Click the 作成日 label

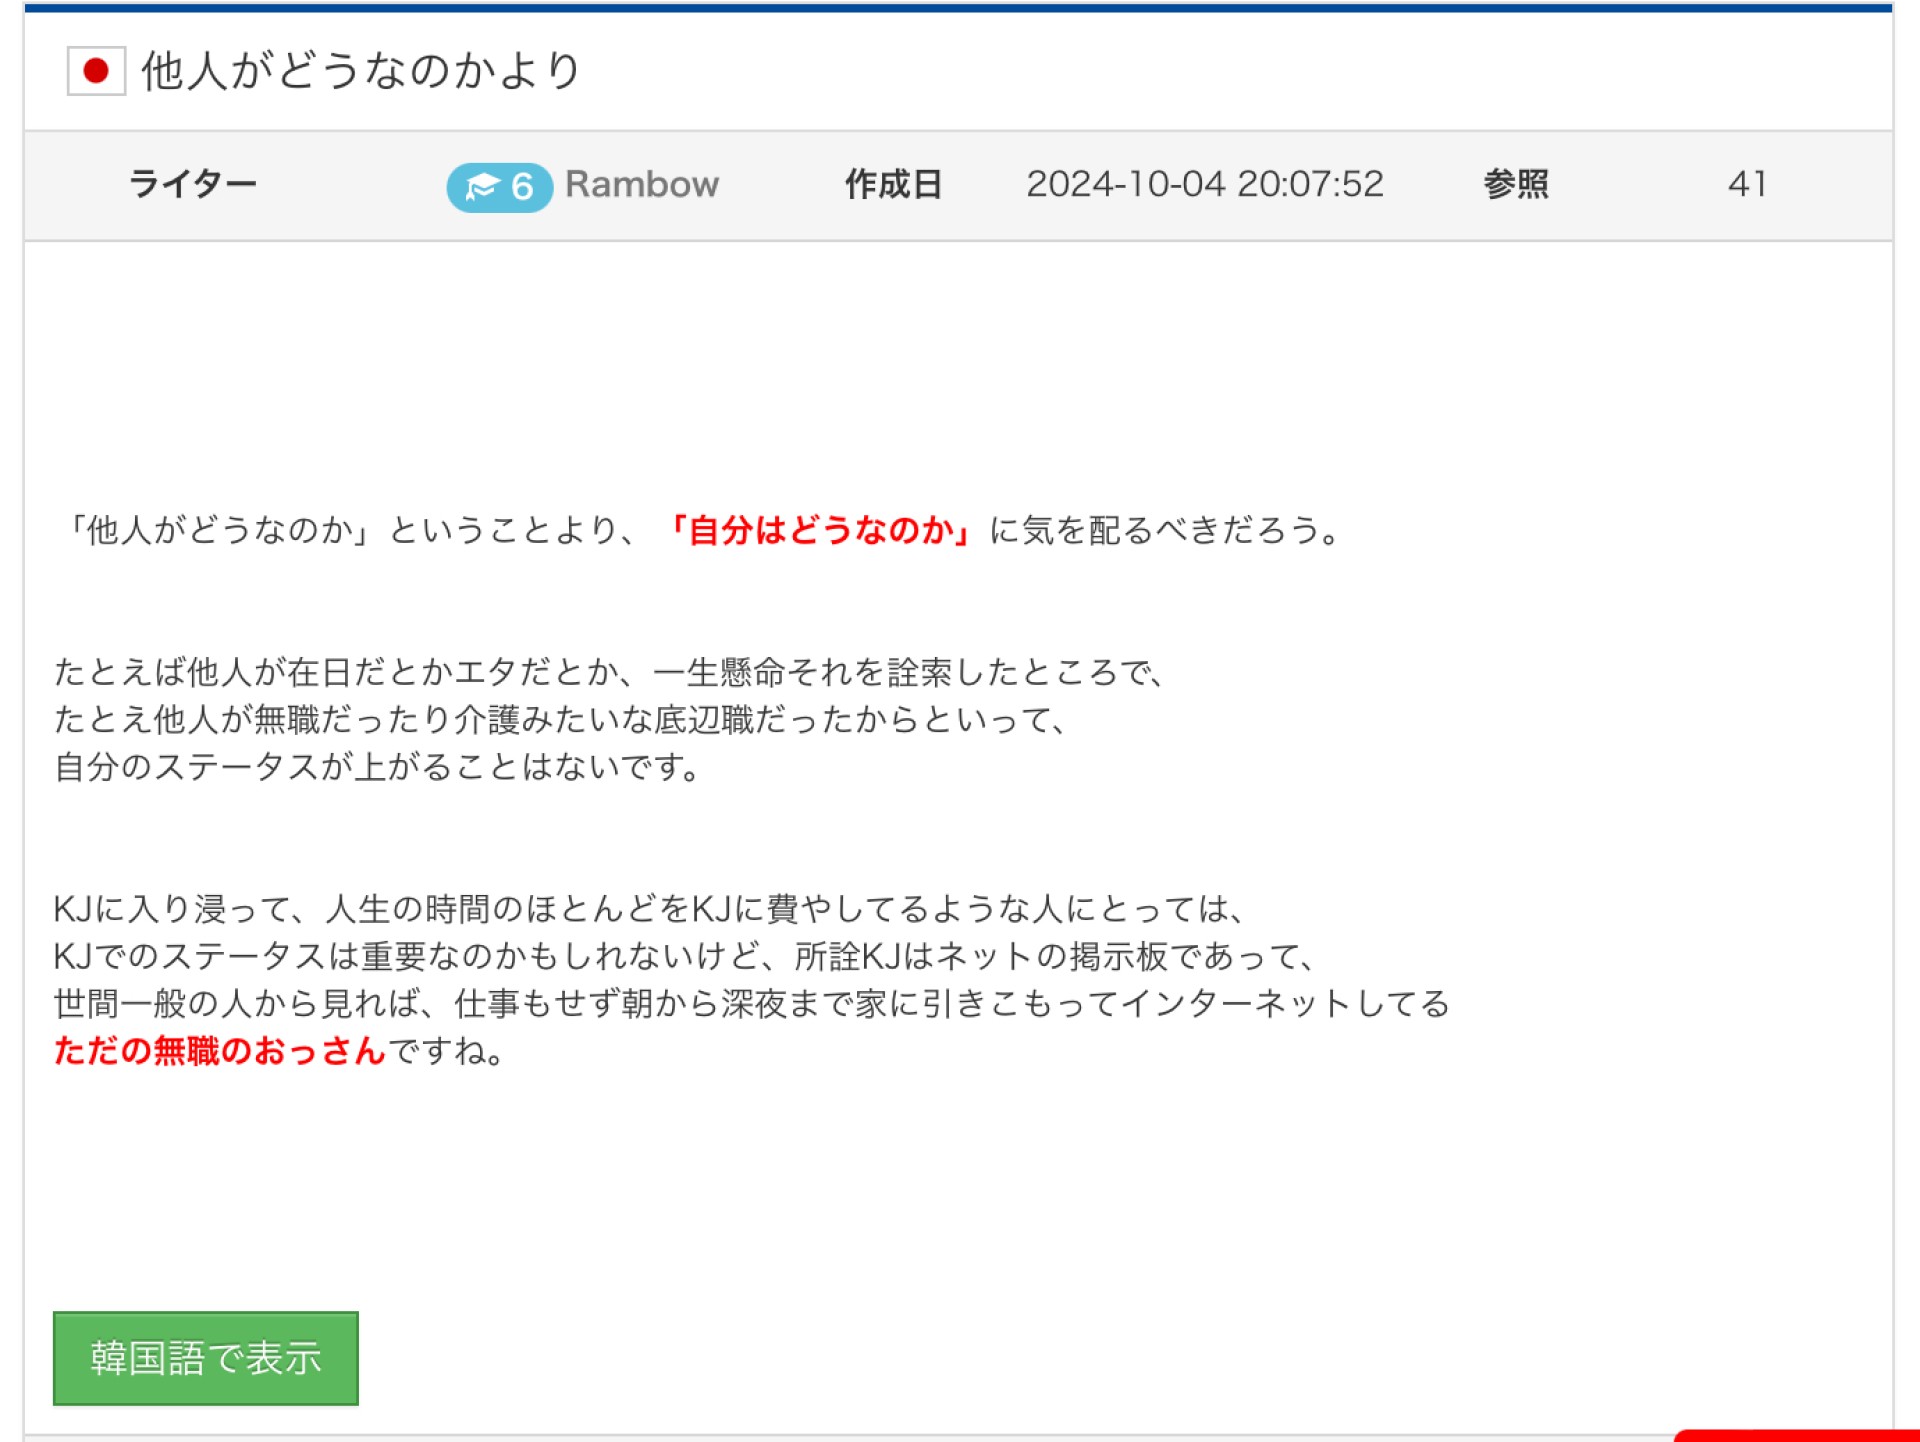(x=893, y=185)
